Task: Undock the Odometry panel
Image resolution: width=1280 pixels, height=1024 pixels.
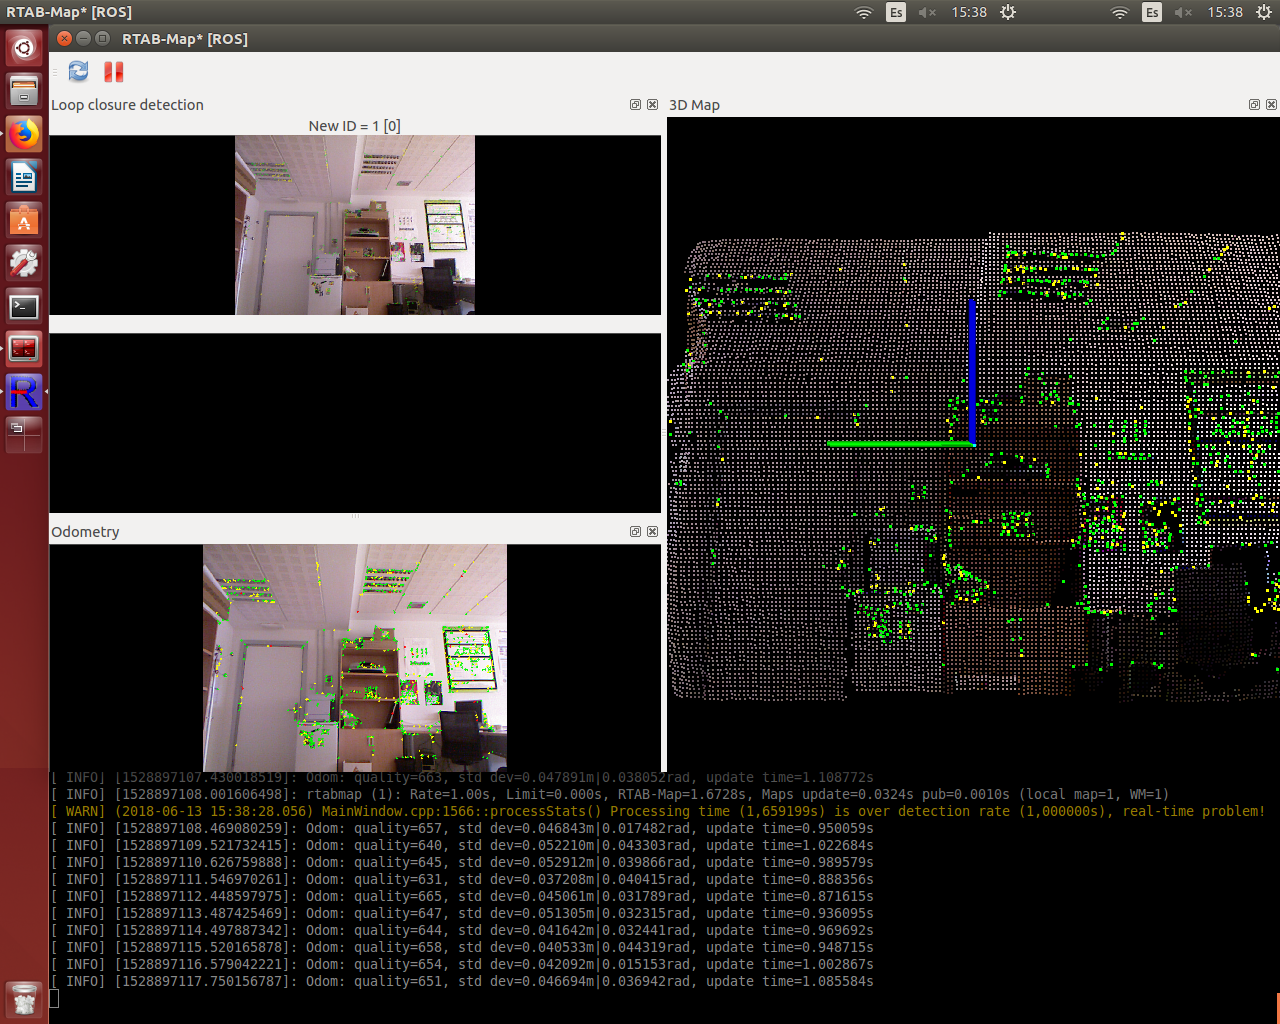Action: coord(635,532)
